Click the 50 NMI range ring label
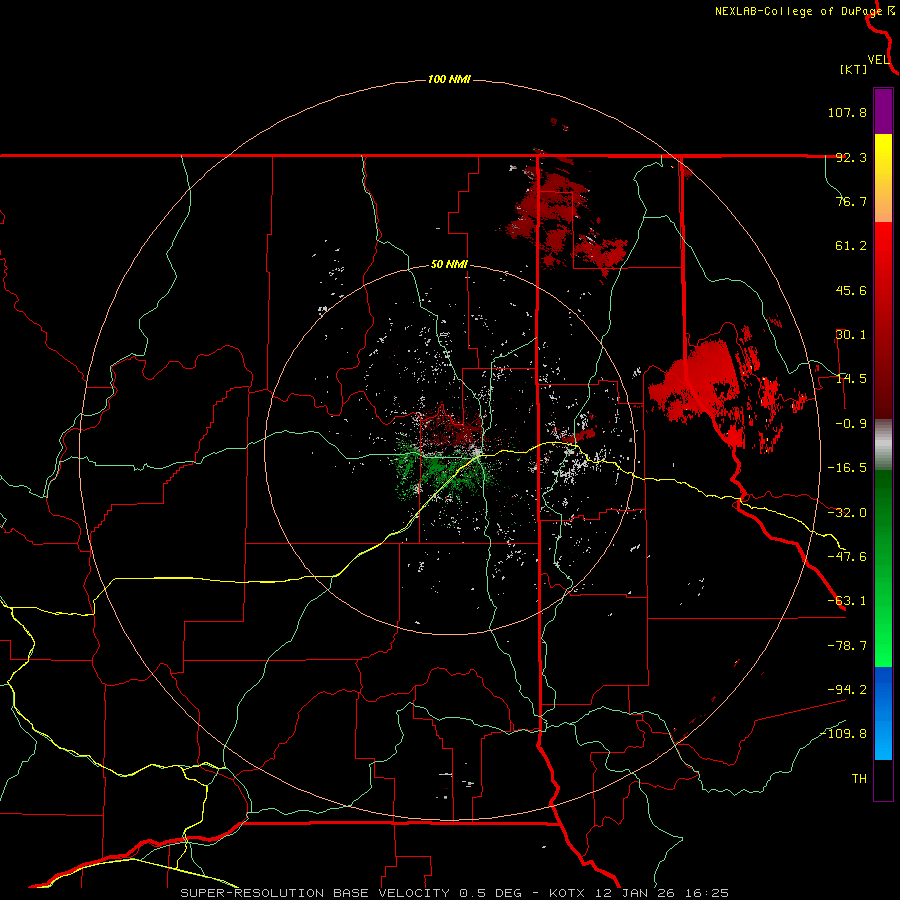Viewport: 900px width, 900px height. click(x=449, y=265)
